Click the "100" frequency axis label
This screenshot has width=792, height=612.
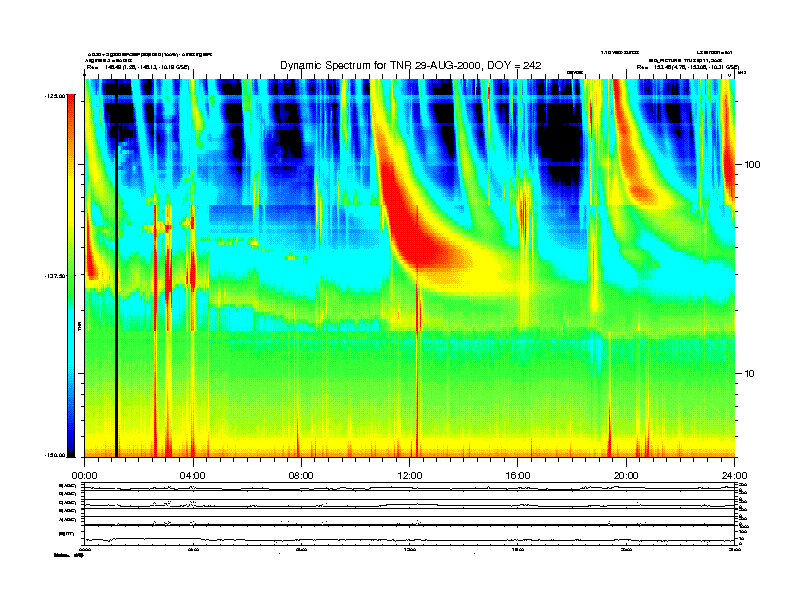point(752,165)
